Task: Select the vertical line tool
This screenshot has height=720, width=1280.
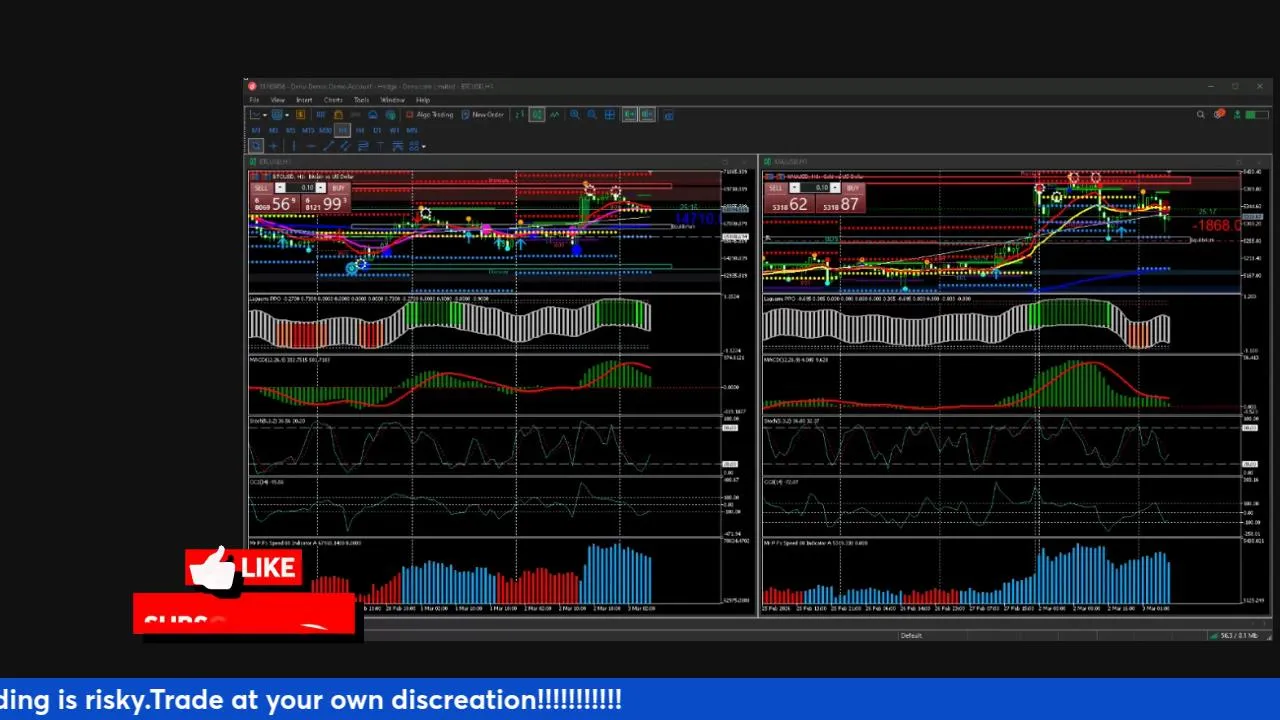Action: (x=294, y=146)
